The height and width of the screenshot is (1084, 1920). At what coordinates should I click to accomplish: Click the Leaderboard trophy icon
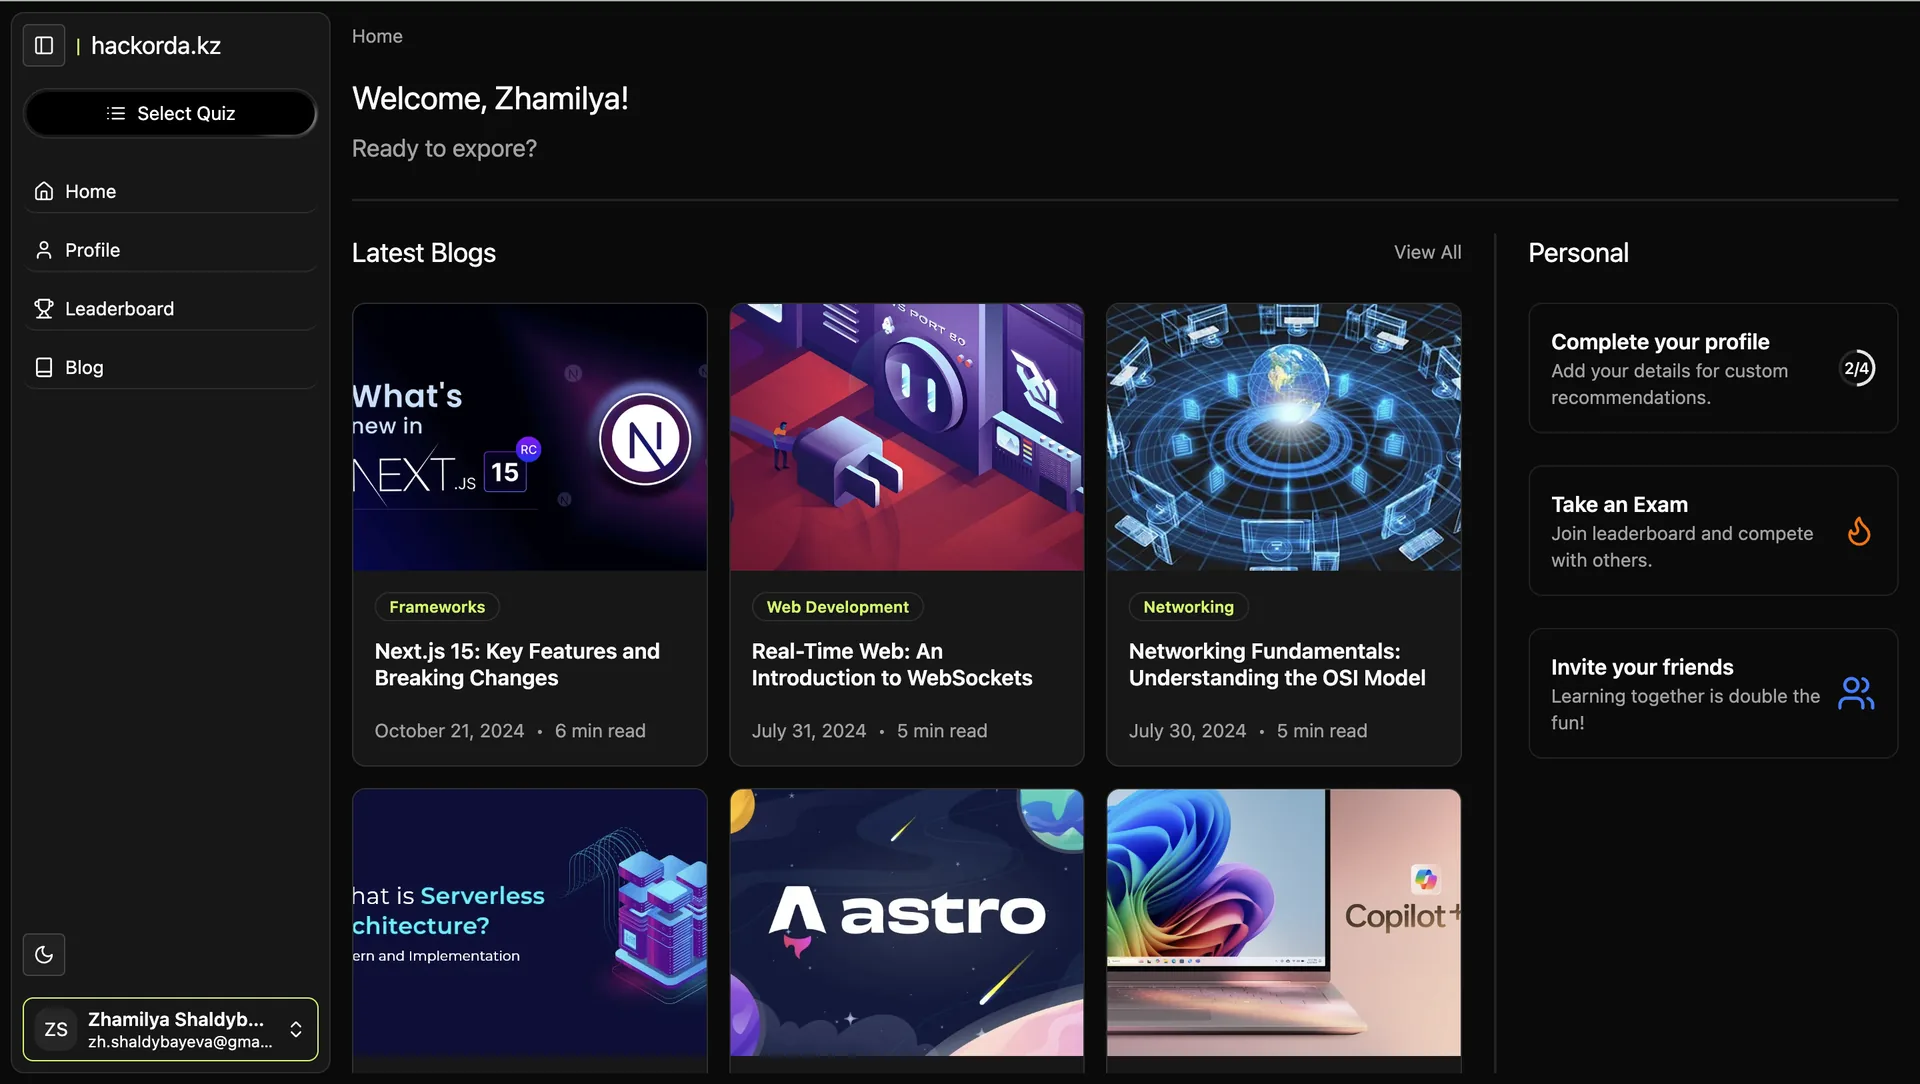(x=44, y=309)
